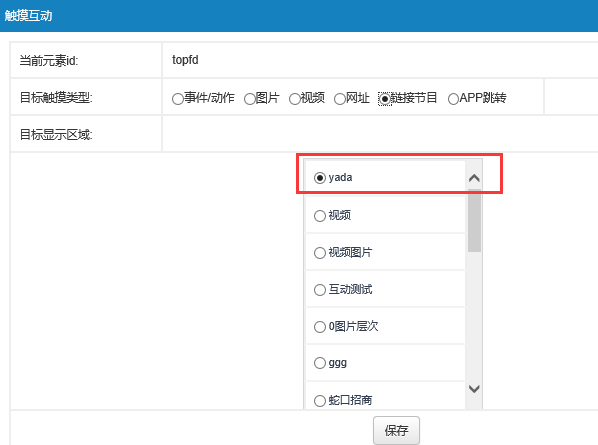Viewport: 598px width, 445px height.
Task: Click the topfd element id value
Action: coord(185,60)
